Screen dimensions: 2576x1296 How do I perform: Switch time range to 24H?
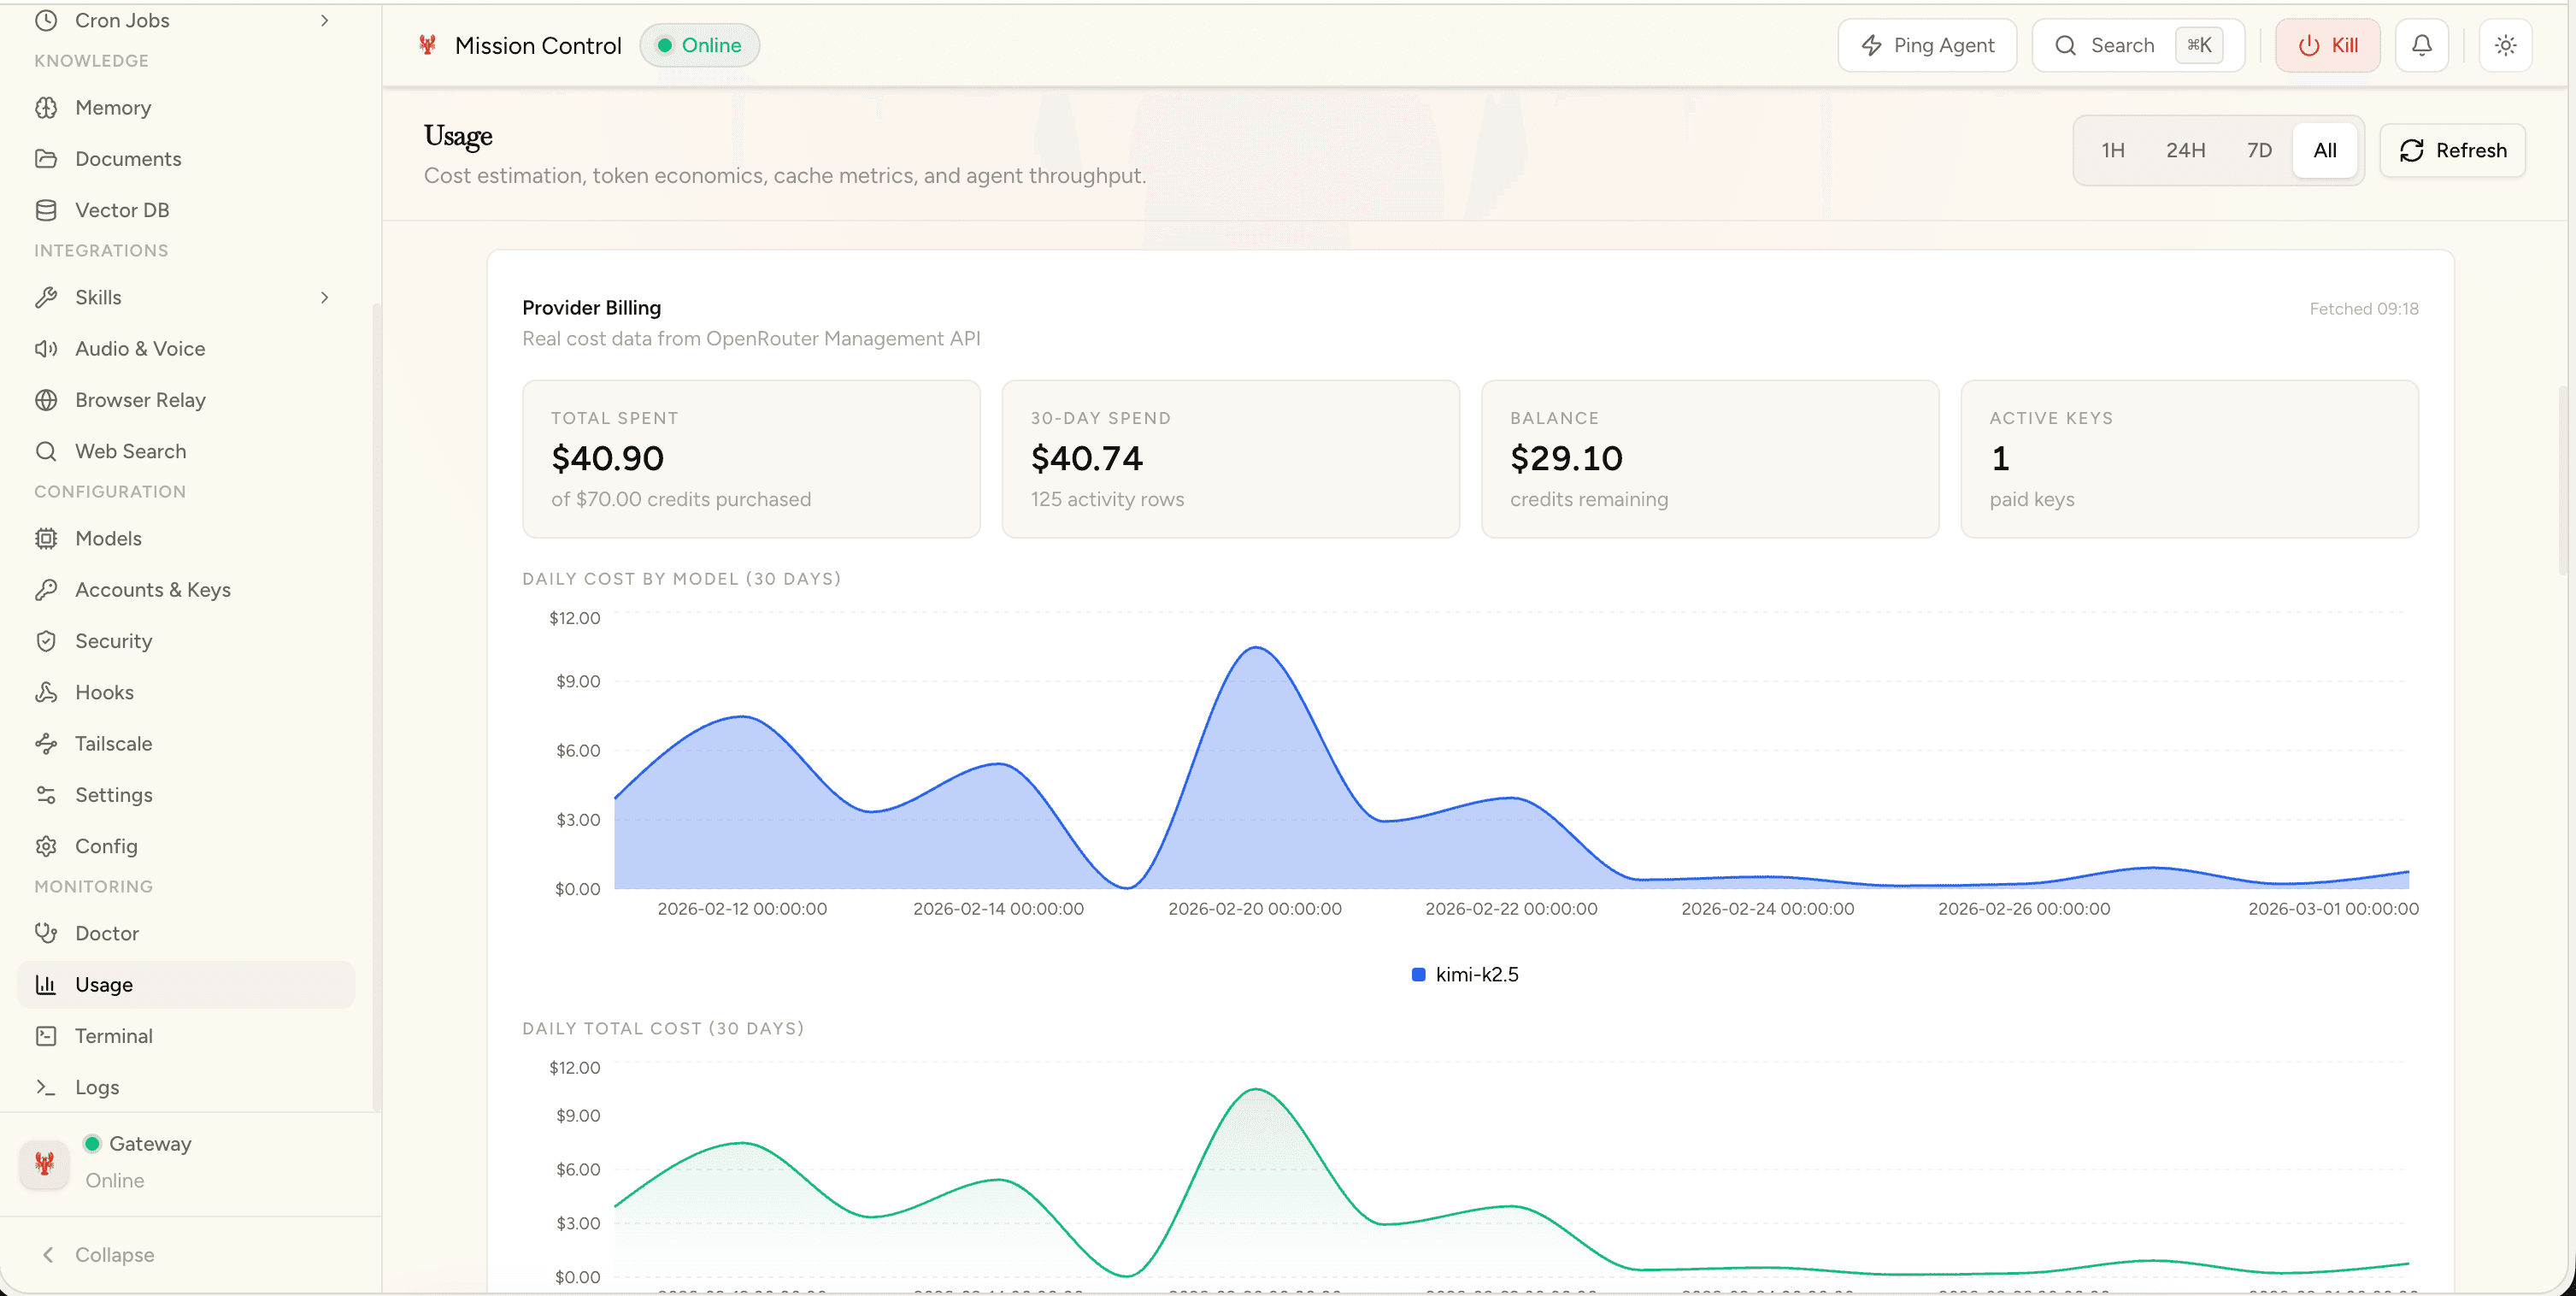tap(2187, 150)
